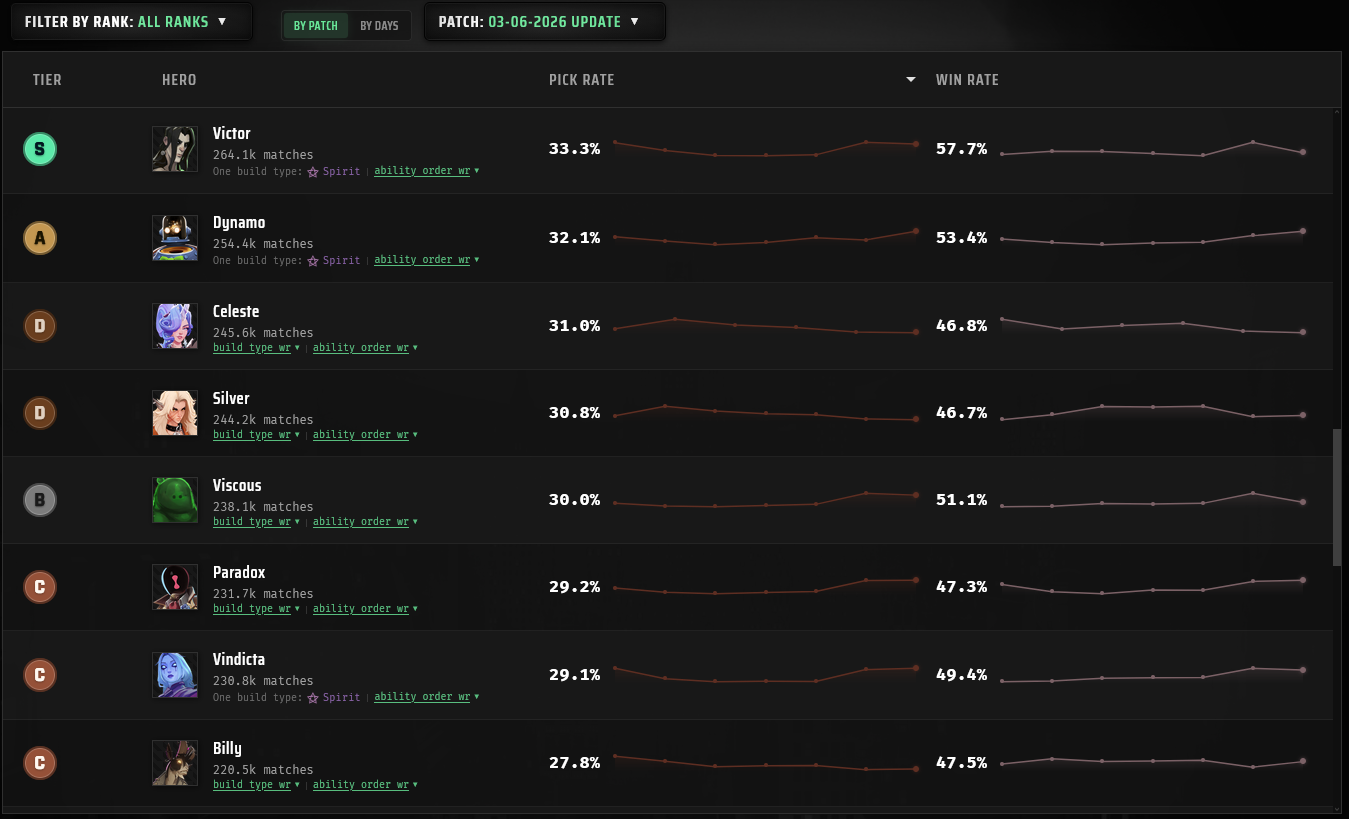Sort table by Pick Rate header
Screen dimensions: 1349x819
(x=582, y=80)
